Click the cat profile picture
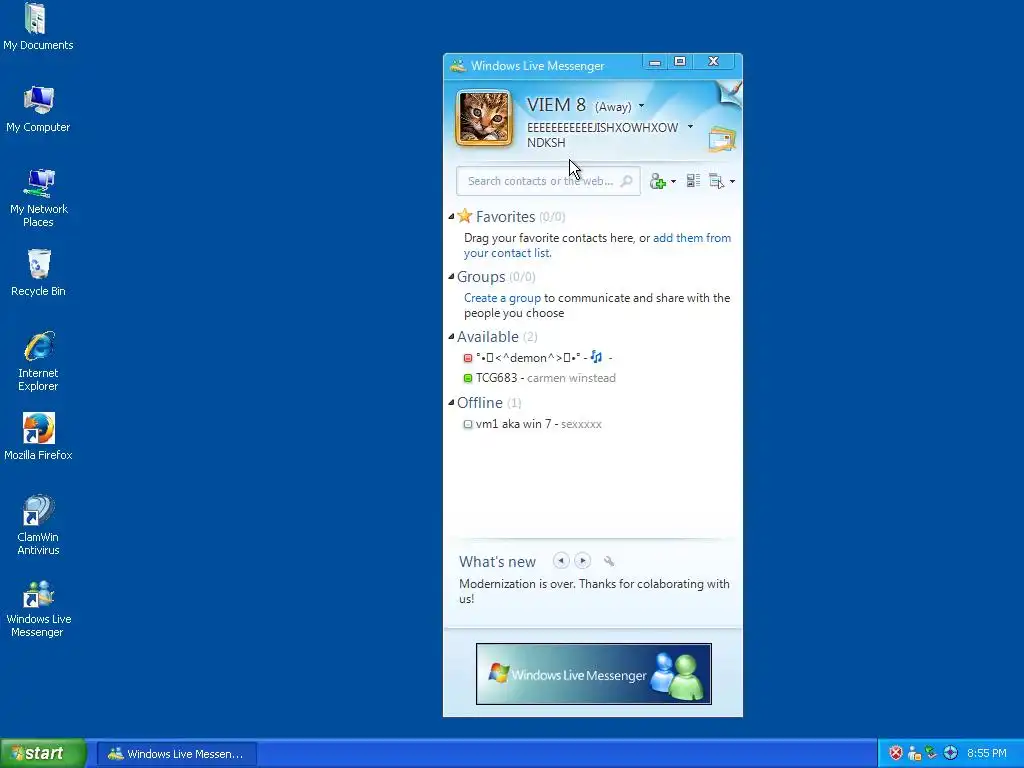 point(484,118)
